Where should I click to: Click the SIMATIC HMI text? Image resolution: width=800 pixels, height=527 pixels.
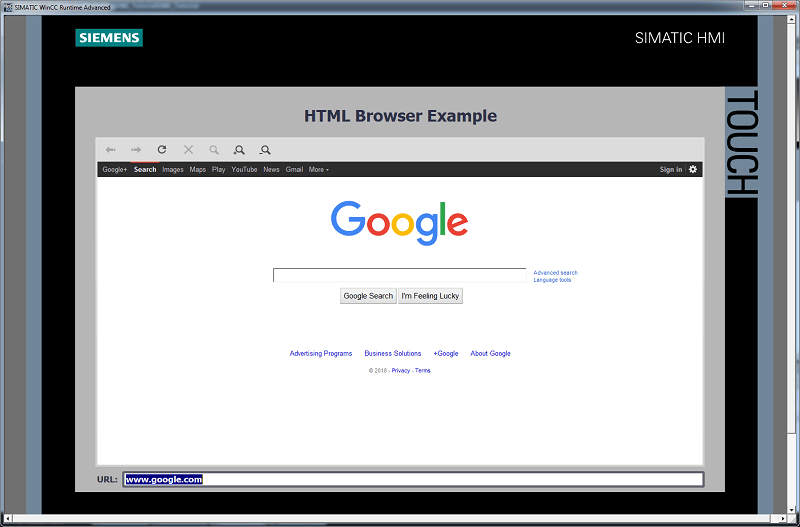pyautogui.click(x=680, y=38)
